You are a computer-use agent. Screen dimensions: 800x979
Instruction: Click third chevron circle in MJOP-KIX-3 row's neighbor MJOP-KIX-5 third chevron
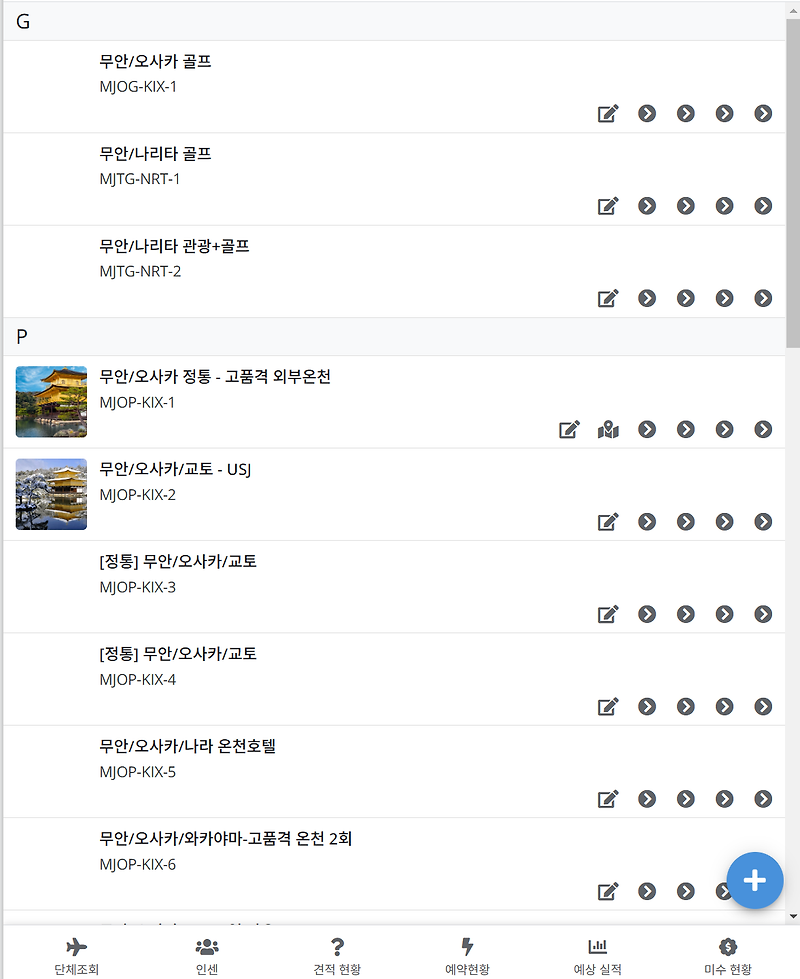pyautogui.click(x=724, y=799)
